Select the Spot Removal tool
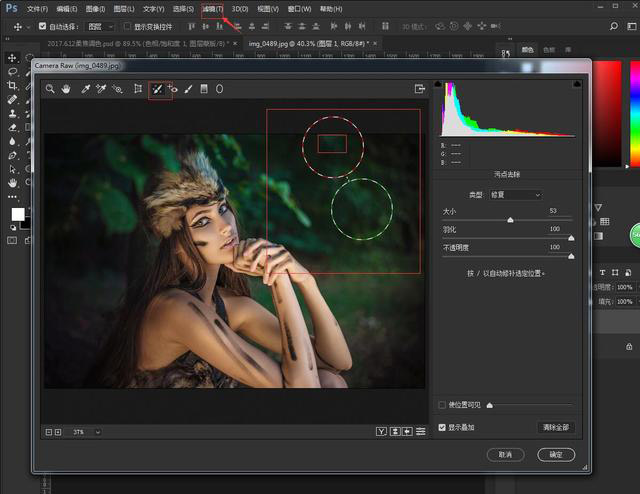Screen dimensions: 640x494 pos(158,89)
